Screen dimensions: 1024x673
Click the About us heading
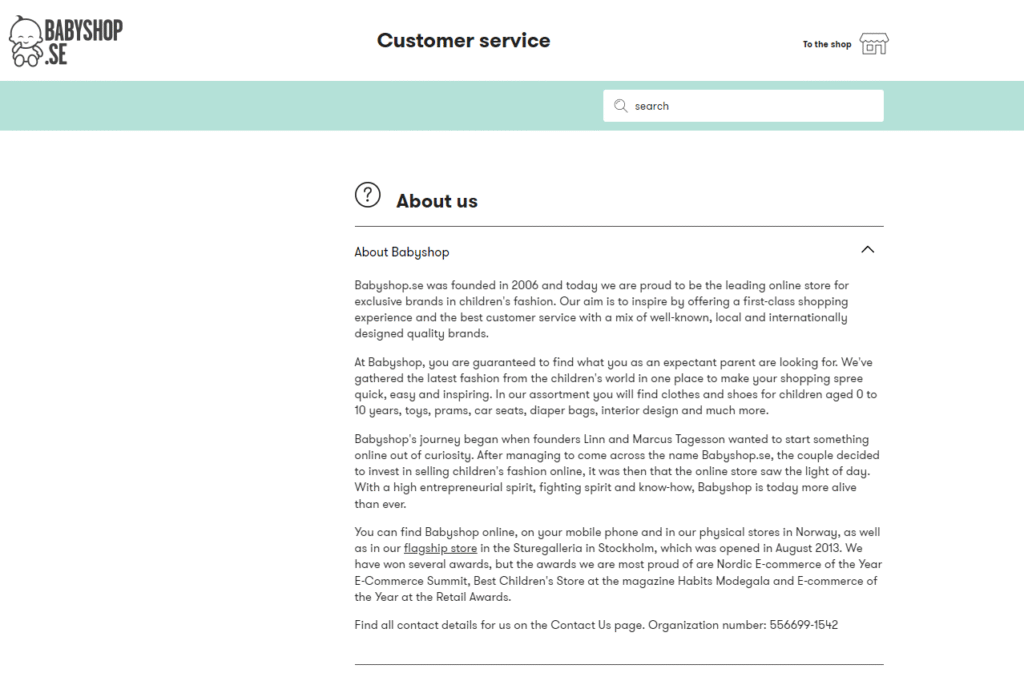(x=437, y=201)
